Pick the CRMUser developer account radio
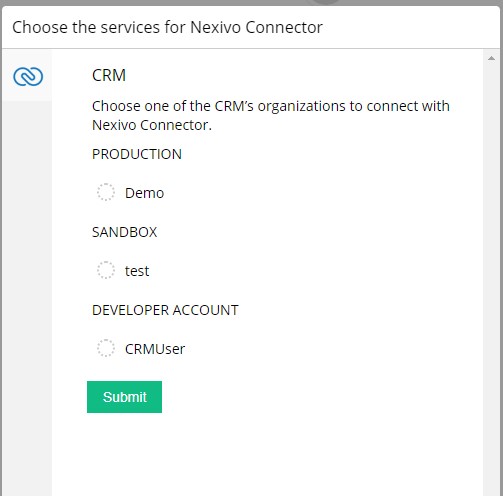Image resolution: width=503 pixels, height=496 pixels. click(x=106, y=348)
